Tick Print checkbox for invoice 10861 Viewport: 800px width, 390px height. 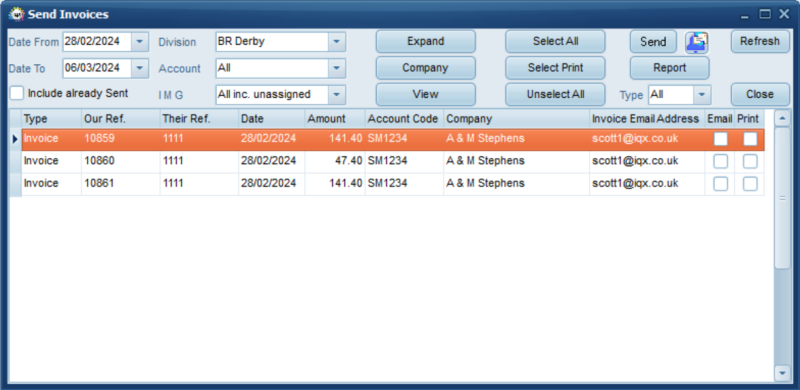tap(750, 184)
